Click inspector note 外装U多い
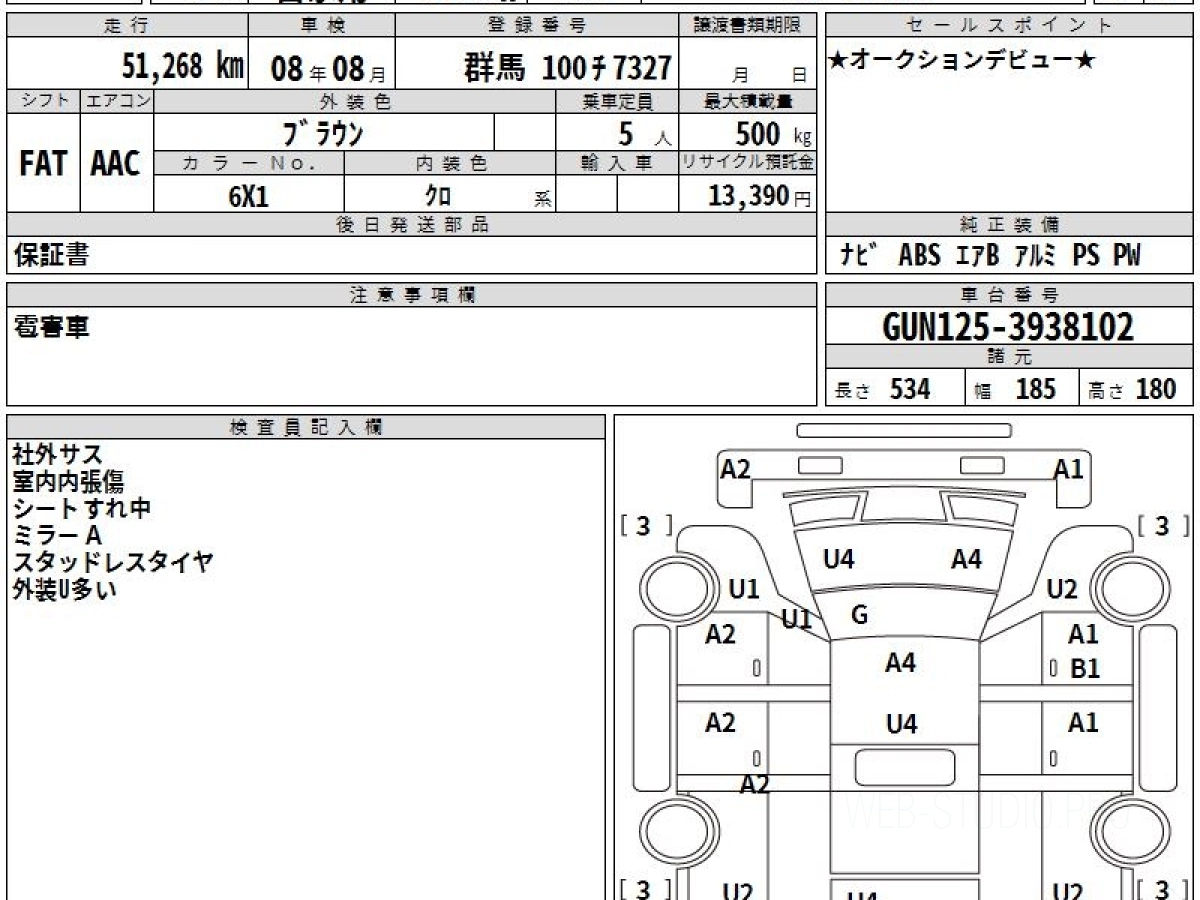 pos(65,589)
